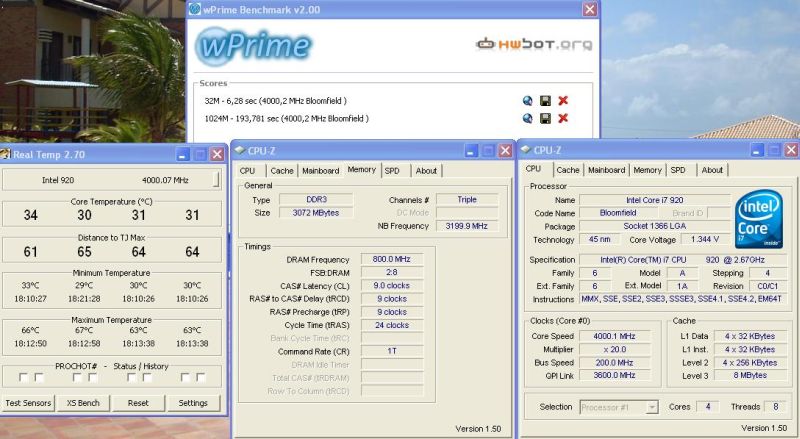
Task: Open the About tab in the CPU-Z Memory window
Action: coord(426,171)
